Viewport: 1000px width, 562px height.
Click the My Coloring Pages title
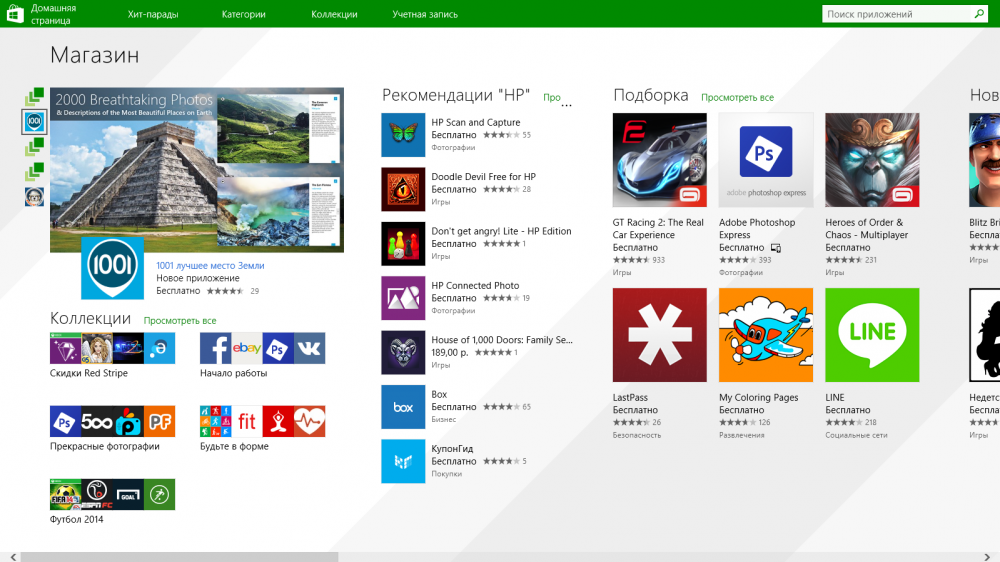(759, 397)
